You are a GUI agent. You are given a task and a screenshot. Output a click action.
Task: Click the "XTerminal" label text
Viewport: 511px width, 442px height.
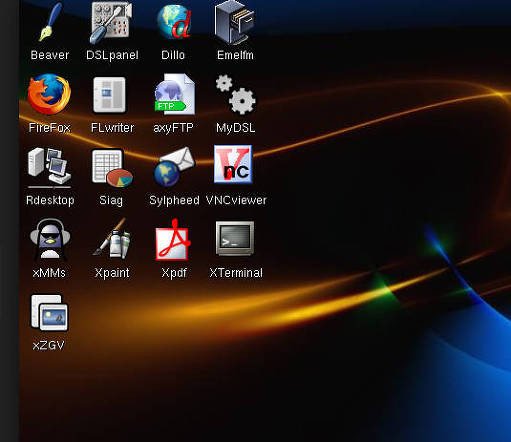(236, 273)
